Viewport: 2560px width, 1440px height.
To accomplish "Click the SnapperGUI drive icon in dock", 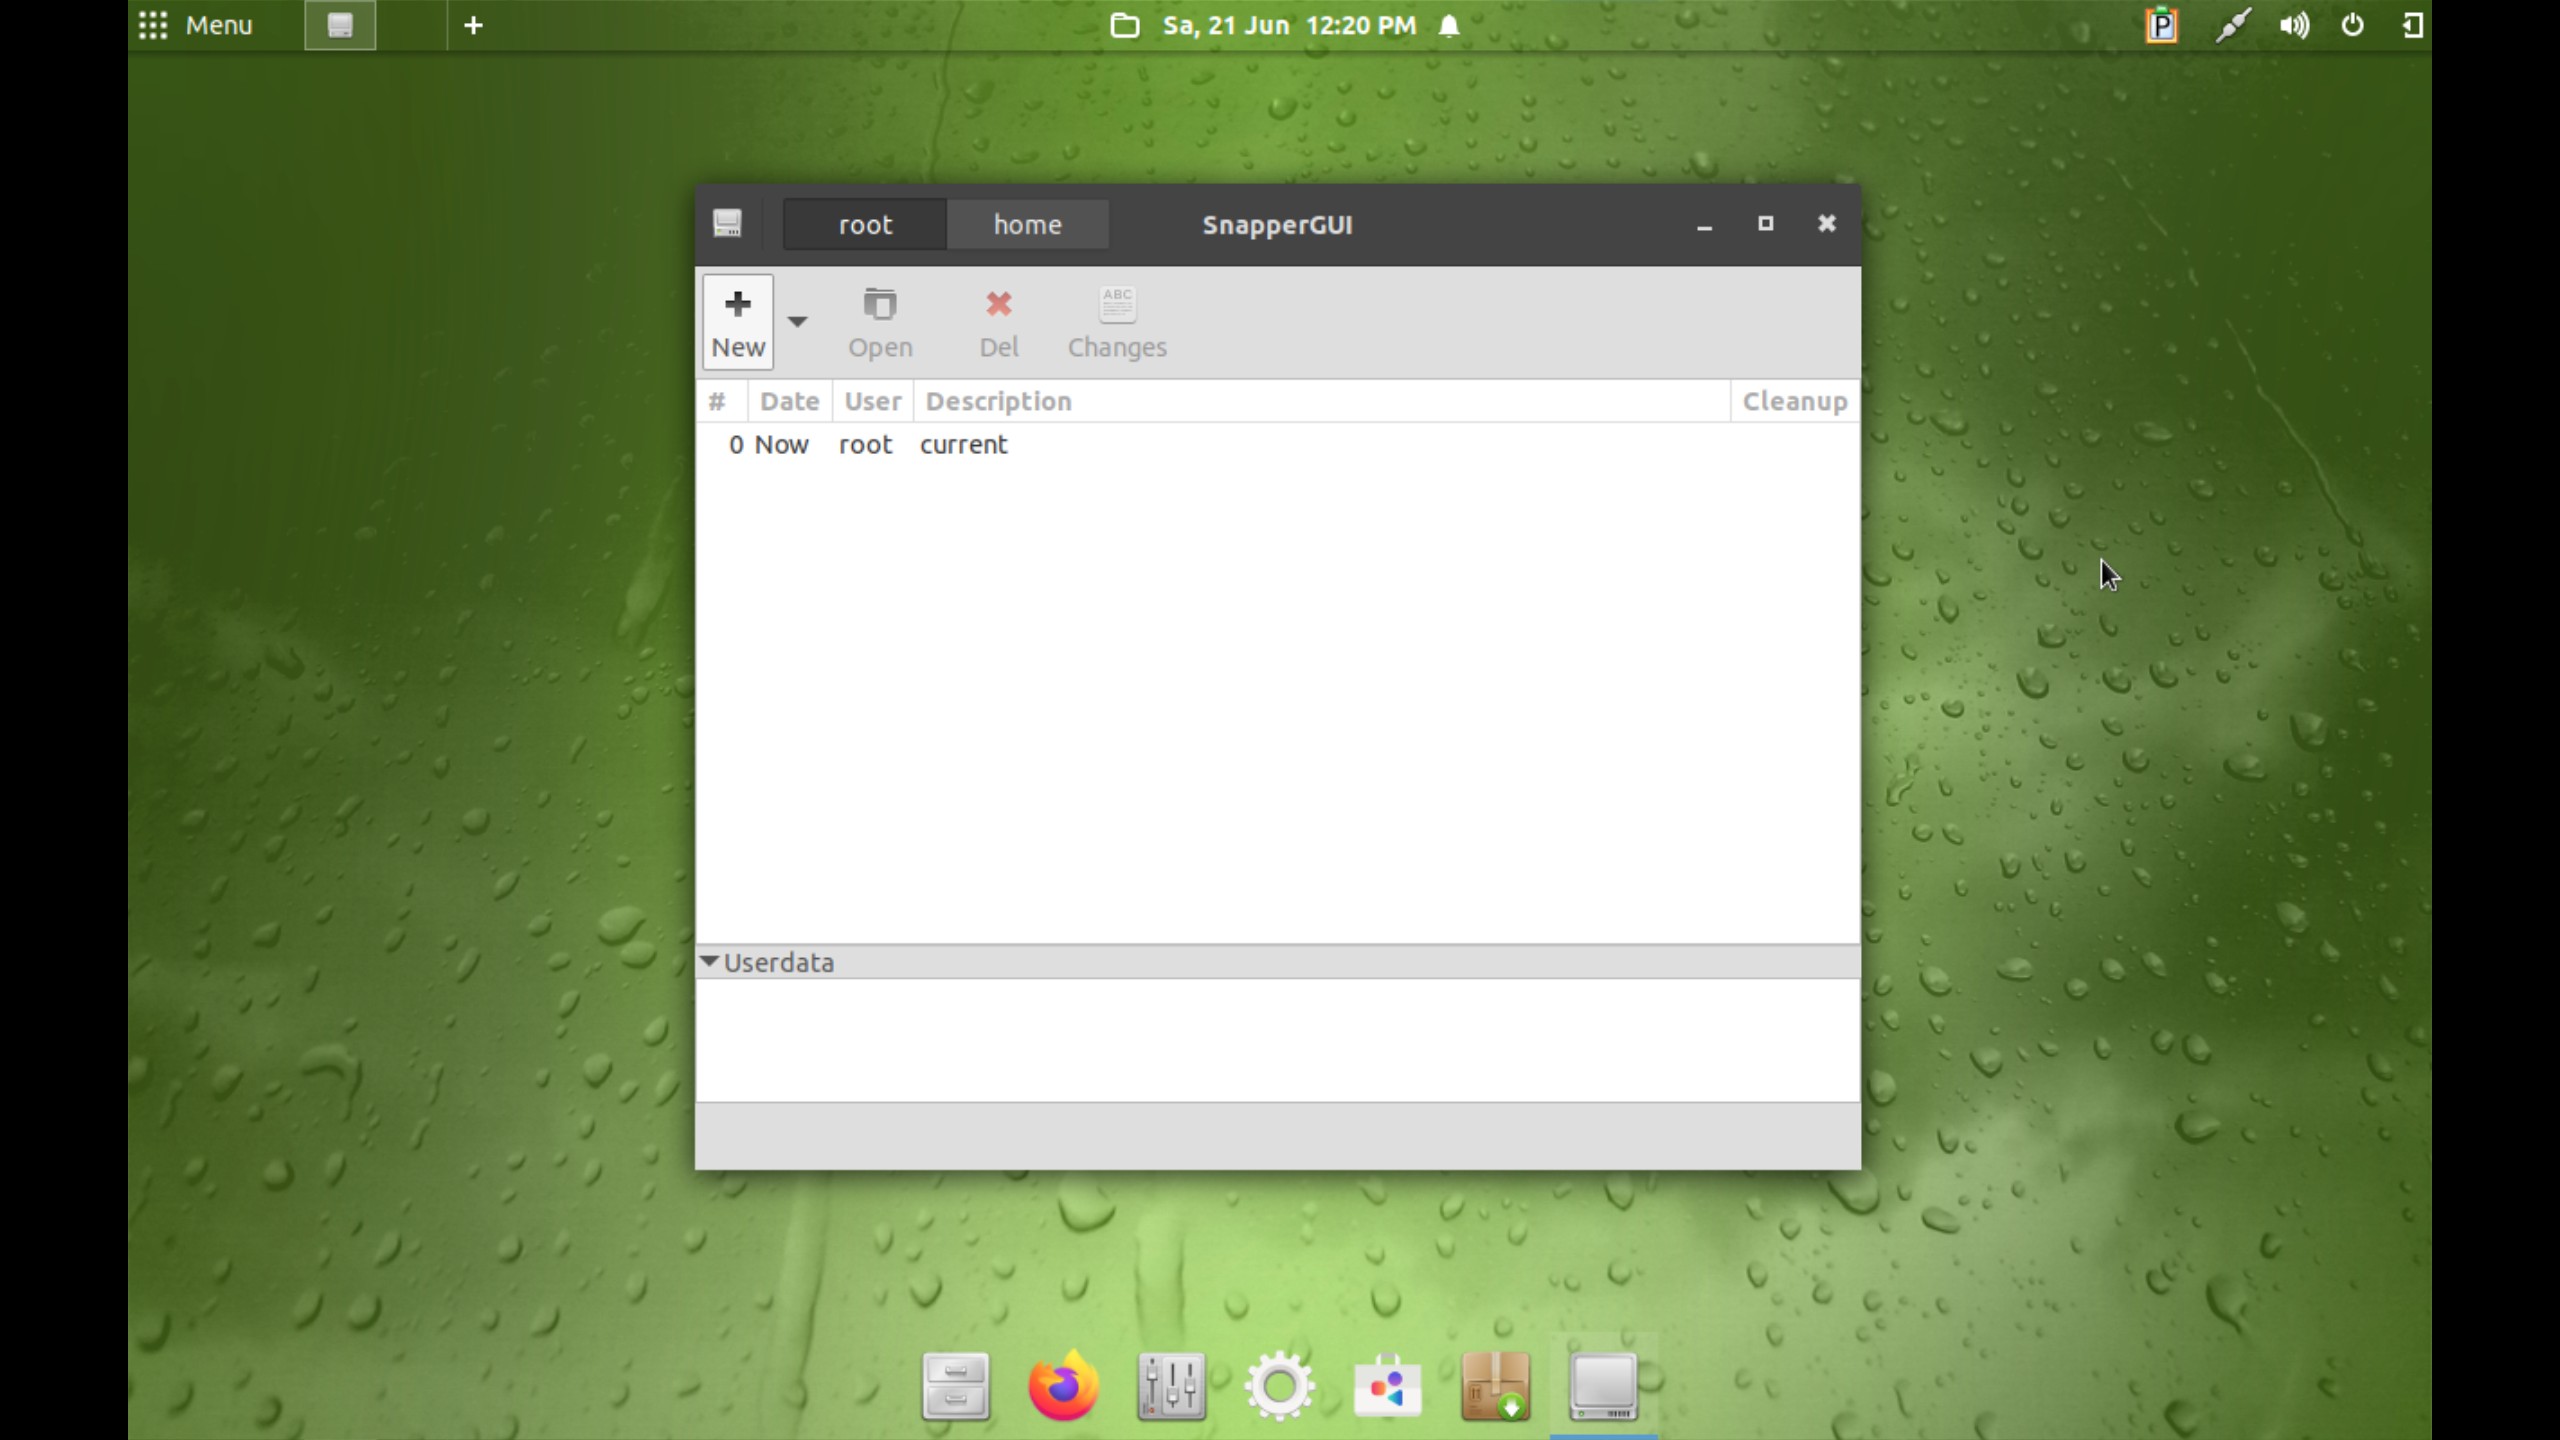I will pyautogui.click(x=1603, y=1387).
